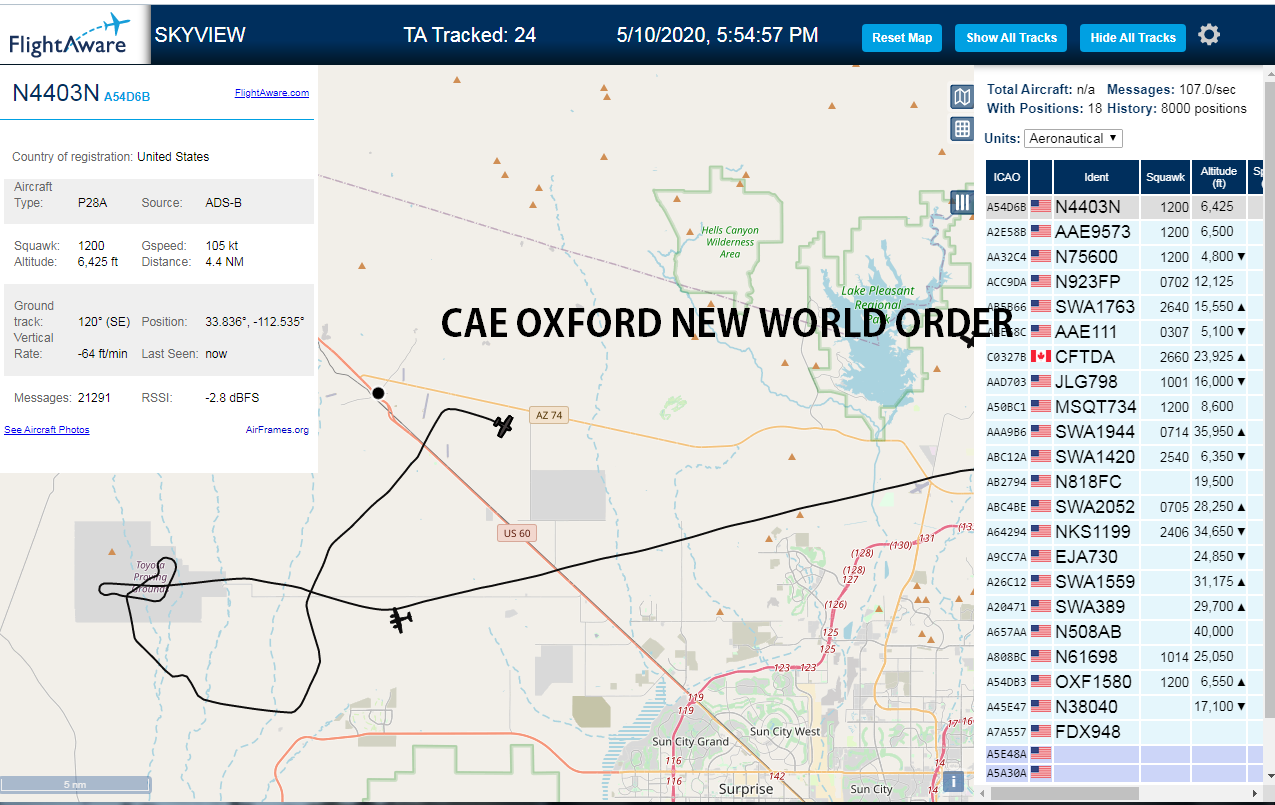Select the EJA730 aircraft row

(x=1123, y=557)
